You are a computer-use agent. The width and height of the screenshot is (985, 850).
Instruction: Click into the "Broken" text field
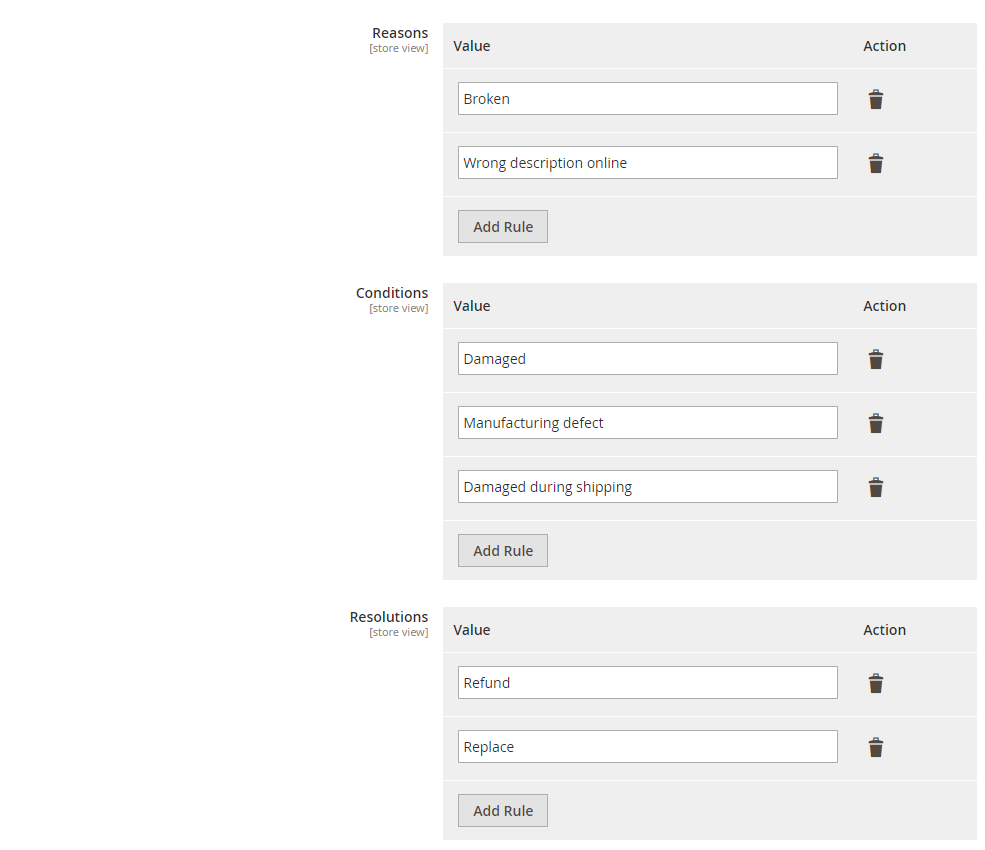point(647,99)
